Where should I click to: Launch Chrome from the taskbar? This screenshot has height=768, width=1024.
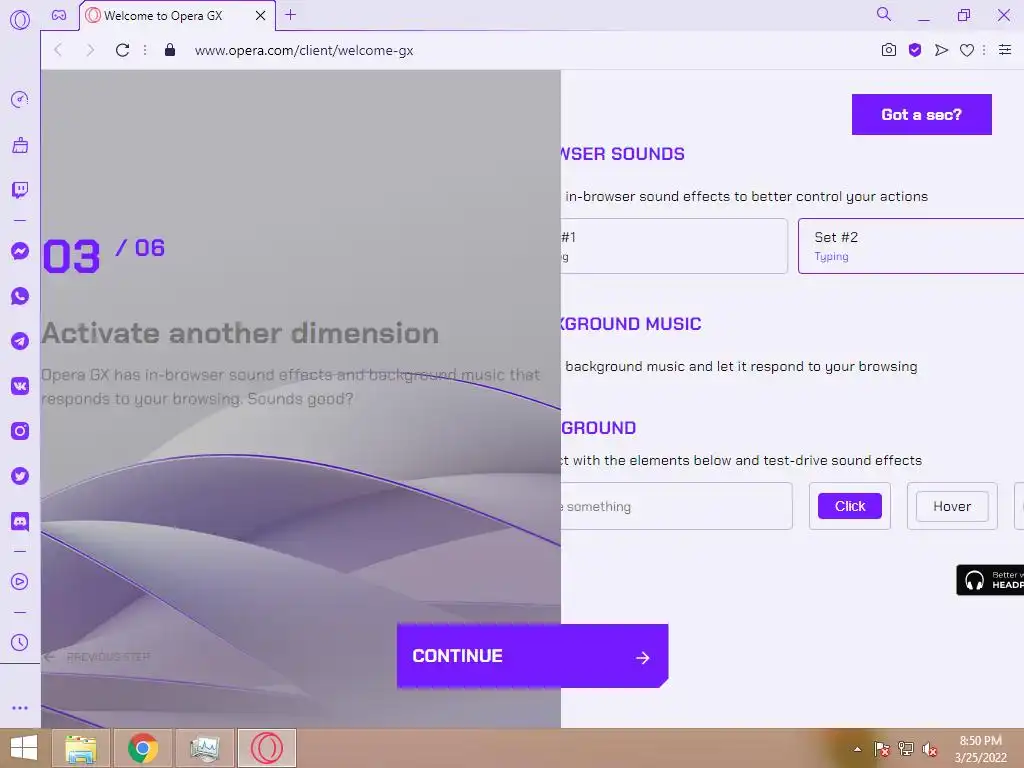pos(142,748)
